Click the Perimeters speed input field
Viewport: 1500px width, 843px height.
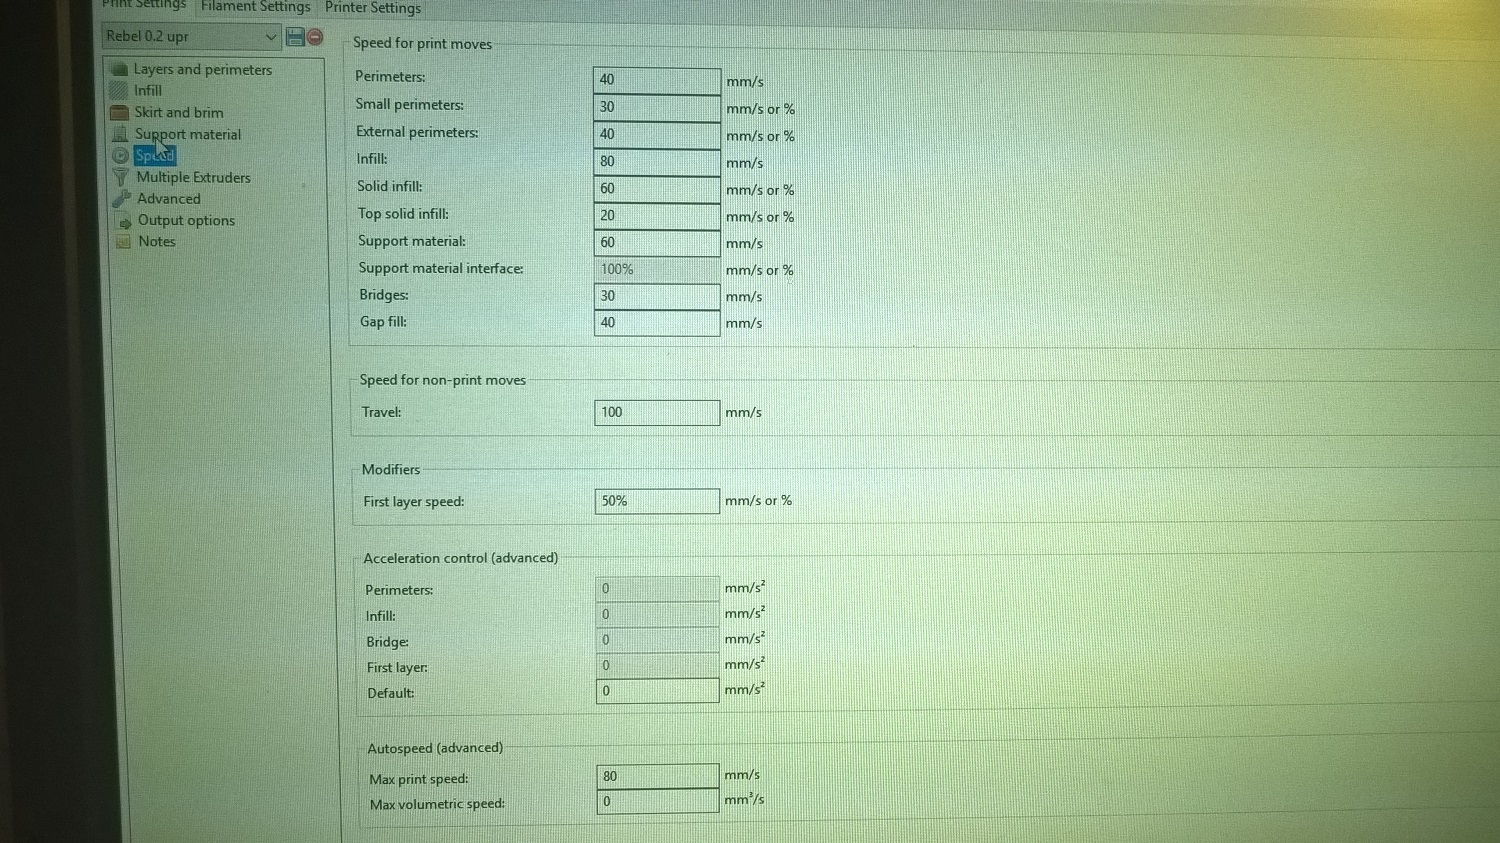[656, 80]
